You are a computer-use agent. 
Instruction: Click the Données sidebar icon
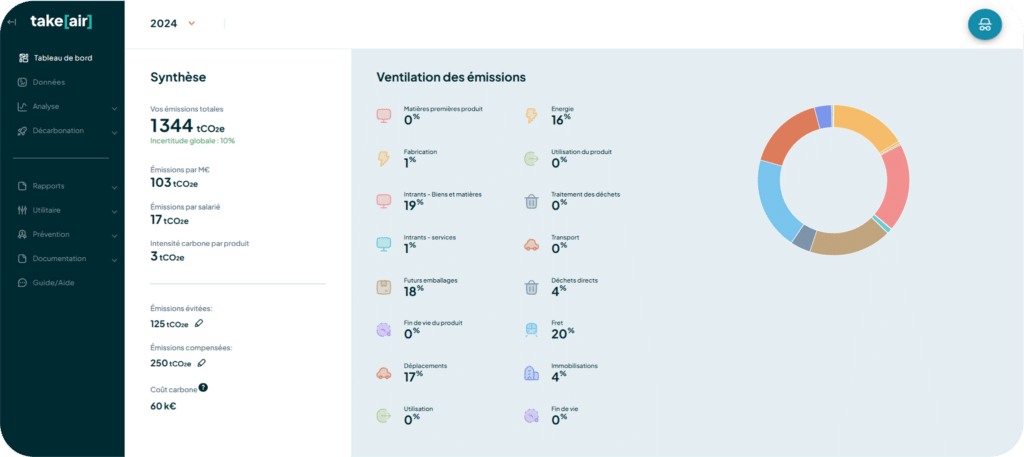pyautogui.click(x=22, y=82)
